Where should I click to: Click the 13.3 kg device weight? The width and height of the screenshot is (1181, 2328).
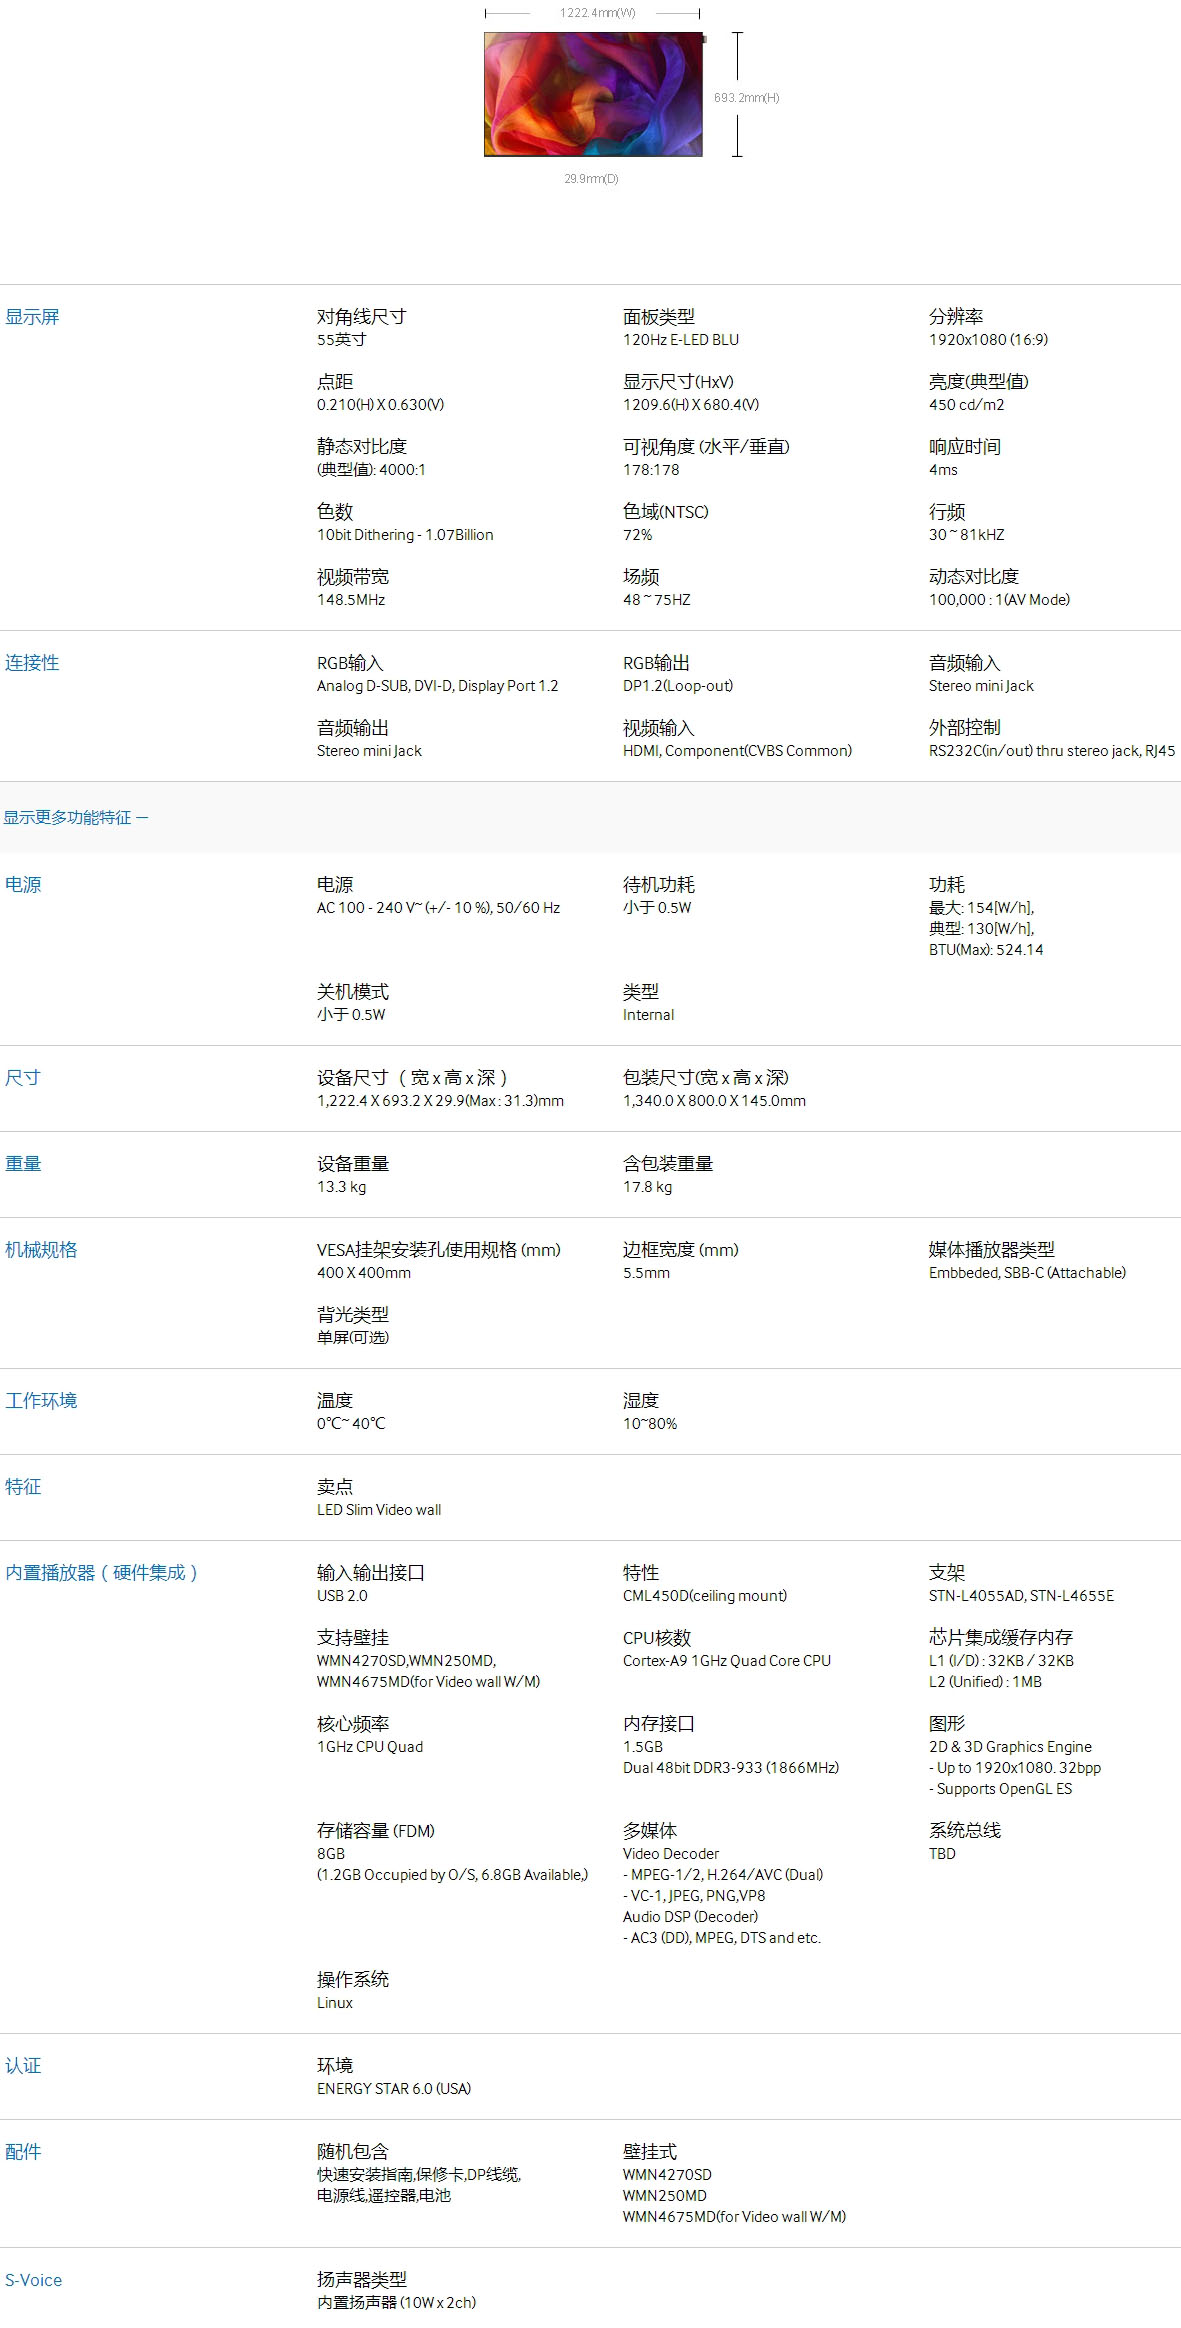[342, 1187]
